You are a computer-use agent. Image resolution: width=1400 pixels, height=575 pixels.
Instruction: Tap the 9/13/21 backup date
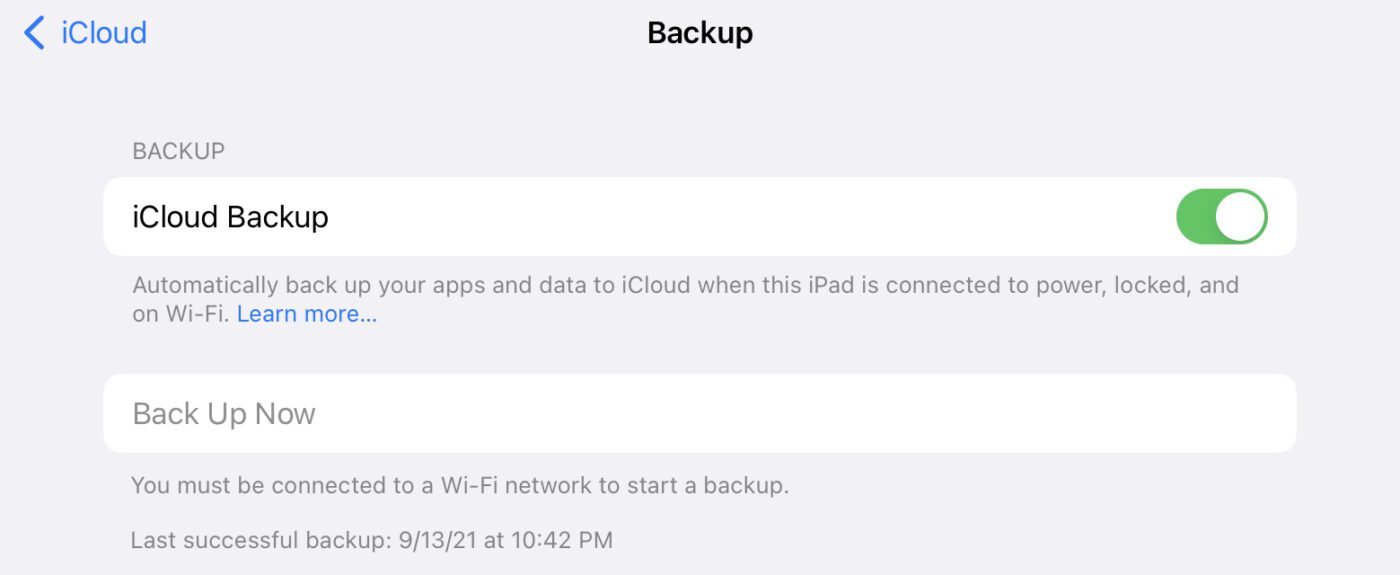[x=435, y=541]
